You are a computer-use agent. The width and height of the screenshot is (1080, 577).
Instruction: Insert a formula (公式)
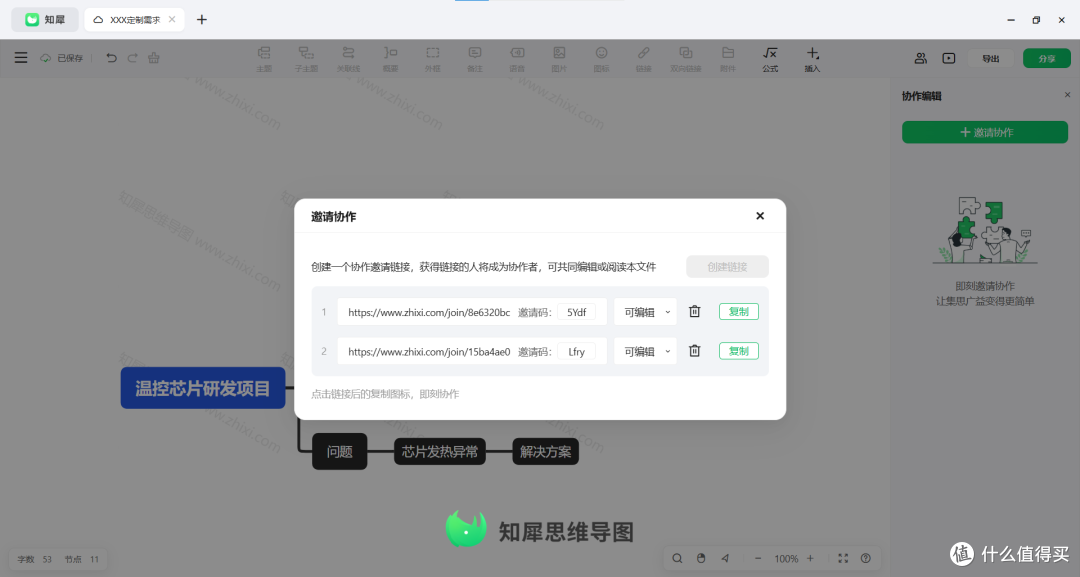[x=770, y=59]
